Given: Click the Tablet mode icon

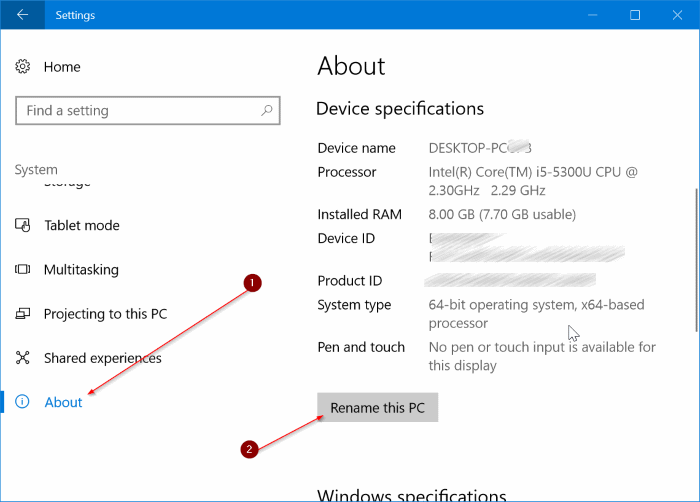Looking at the screenshot, I should pyautogui.click(x=22, y=225).
